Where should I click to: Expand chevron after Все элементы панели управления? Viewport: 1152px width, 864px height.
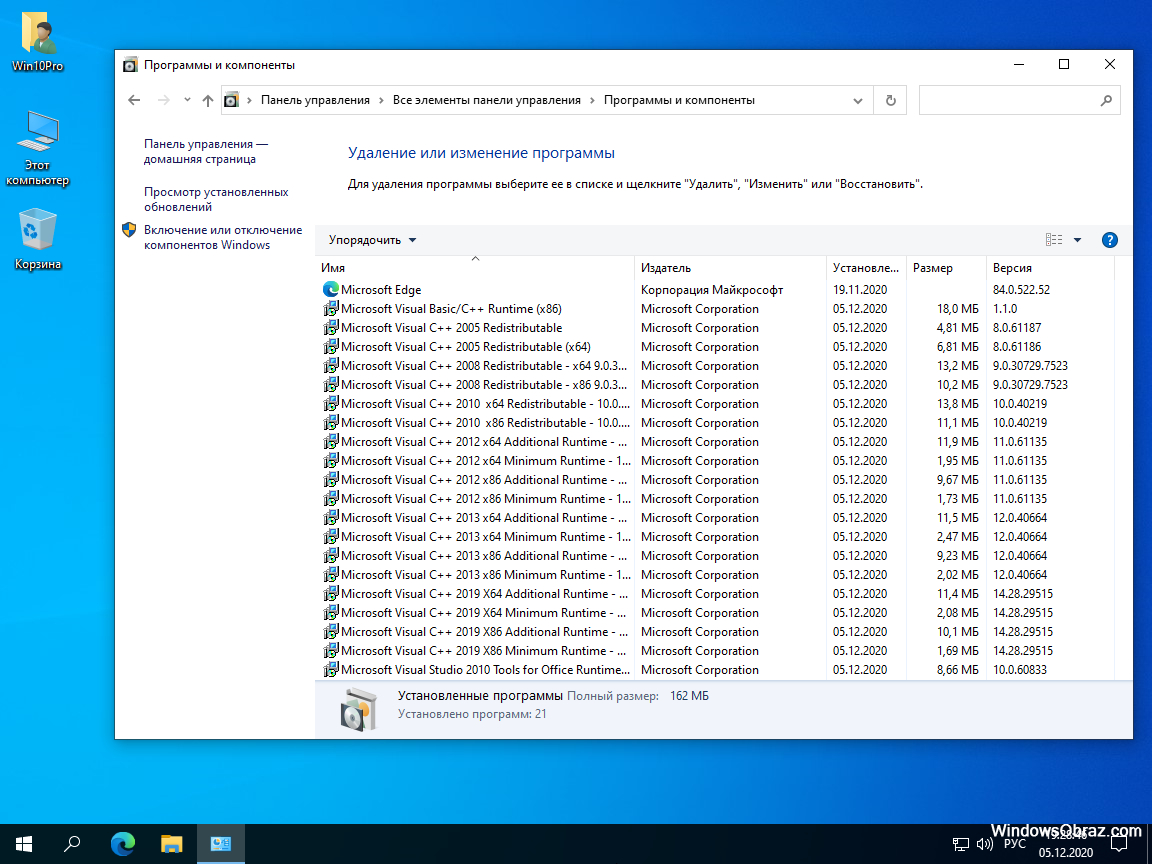click(x=592, y=100)
